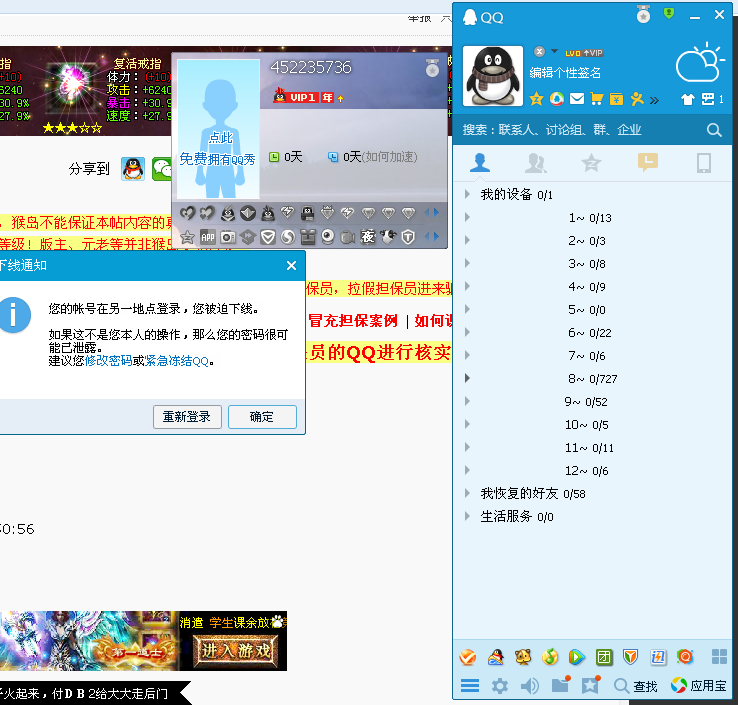The height and width of the screenshot is (705, 738).
Task: Open the shopping cart icon in QQ
Action: (597, 99)
